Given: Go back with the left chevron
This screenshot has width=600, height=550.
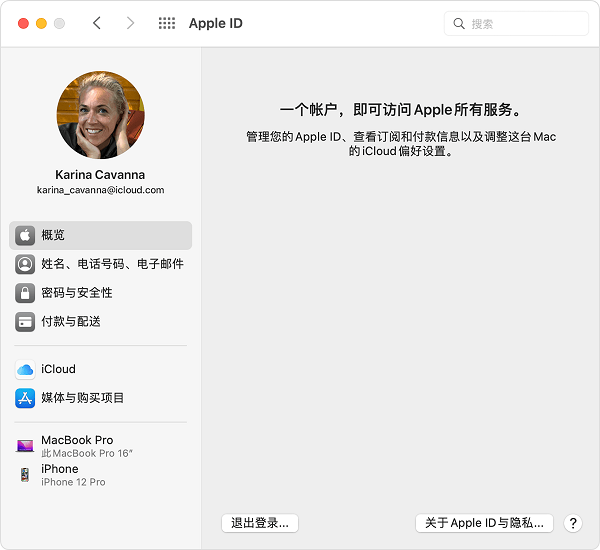Looking at the screenshot, I should click(97, 23).
